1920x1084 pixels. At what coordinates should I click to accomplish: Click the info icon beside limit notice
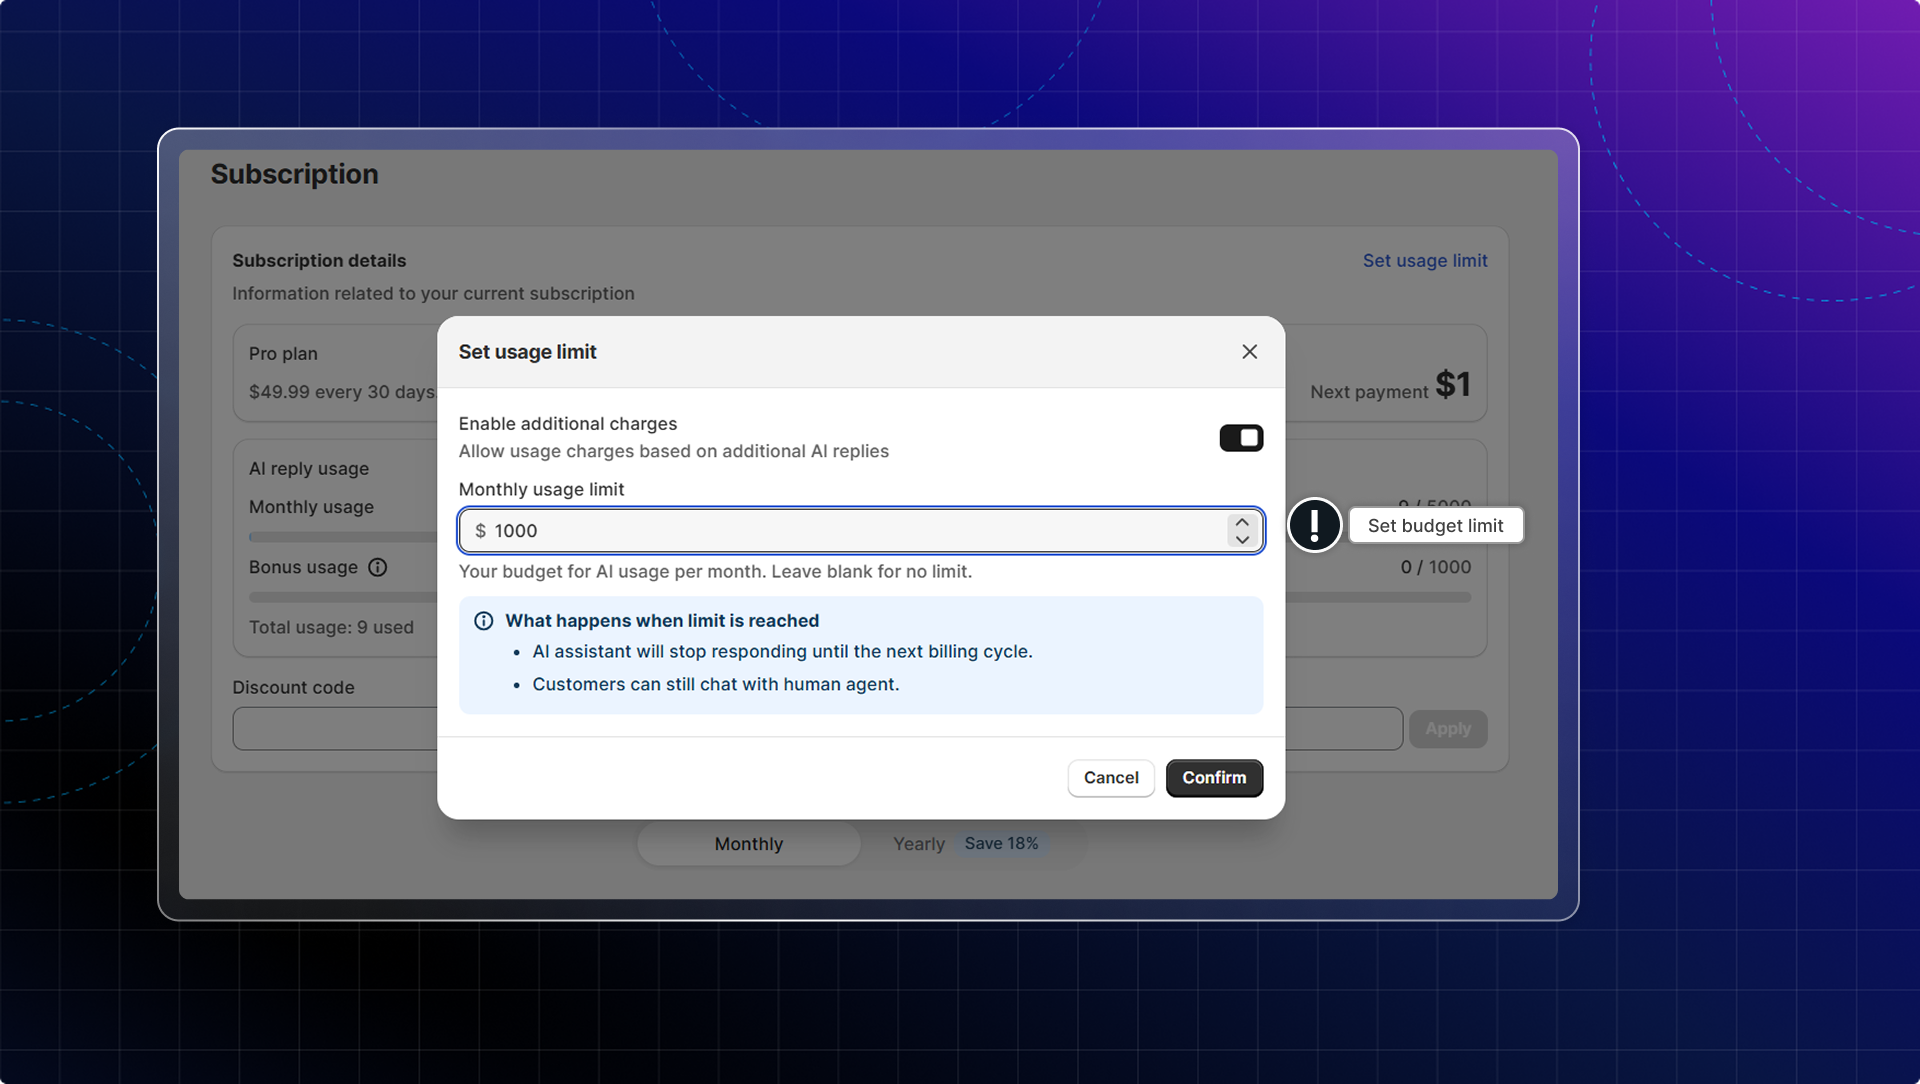click(x=484, y=621)
